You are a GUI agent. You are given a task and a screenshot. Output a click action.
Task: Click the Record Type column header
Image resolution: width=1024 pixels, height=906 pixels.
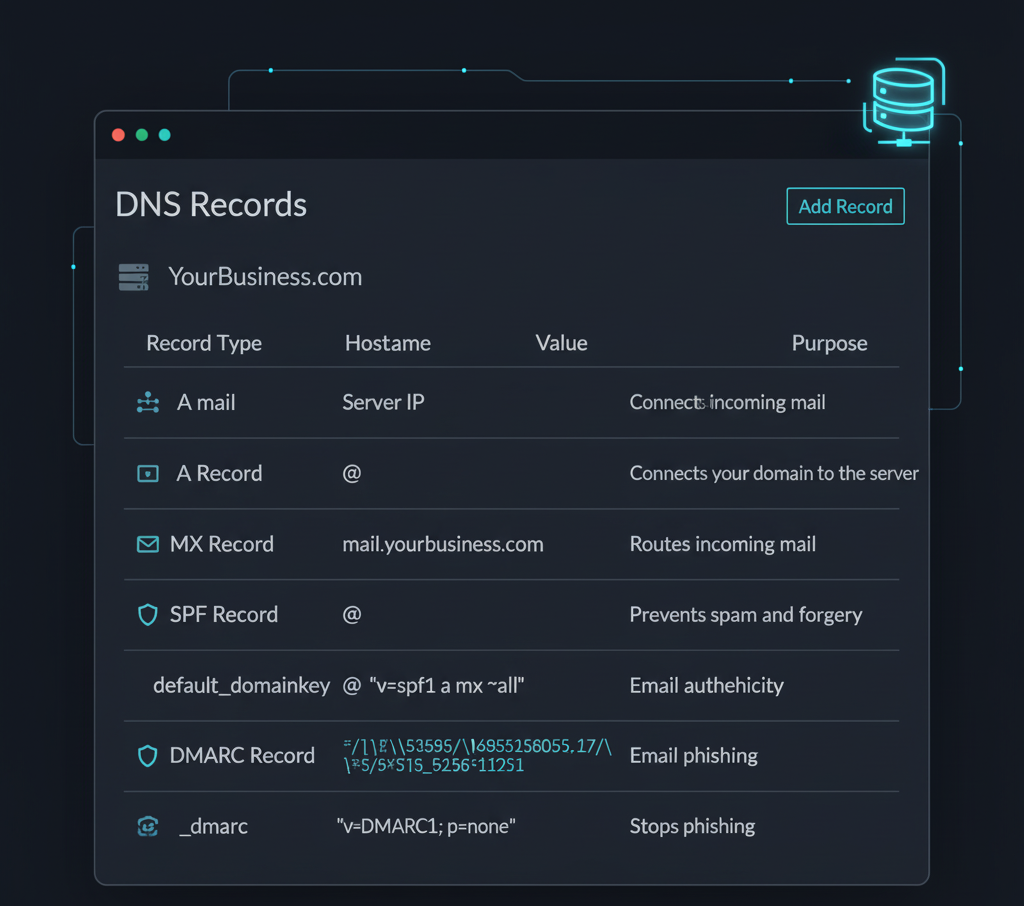(x=204, y=344)
